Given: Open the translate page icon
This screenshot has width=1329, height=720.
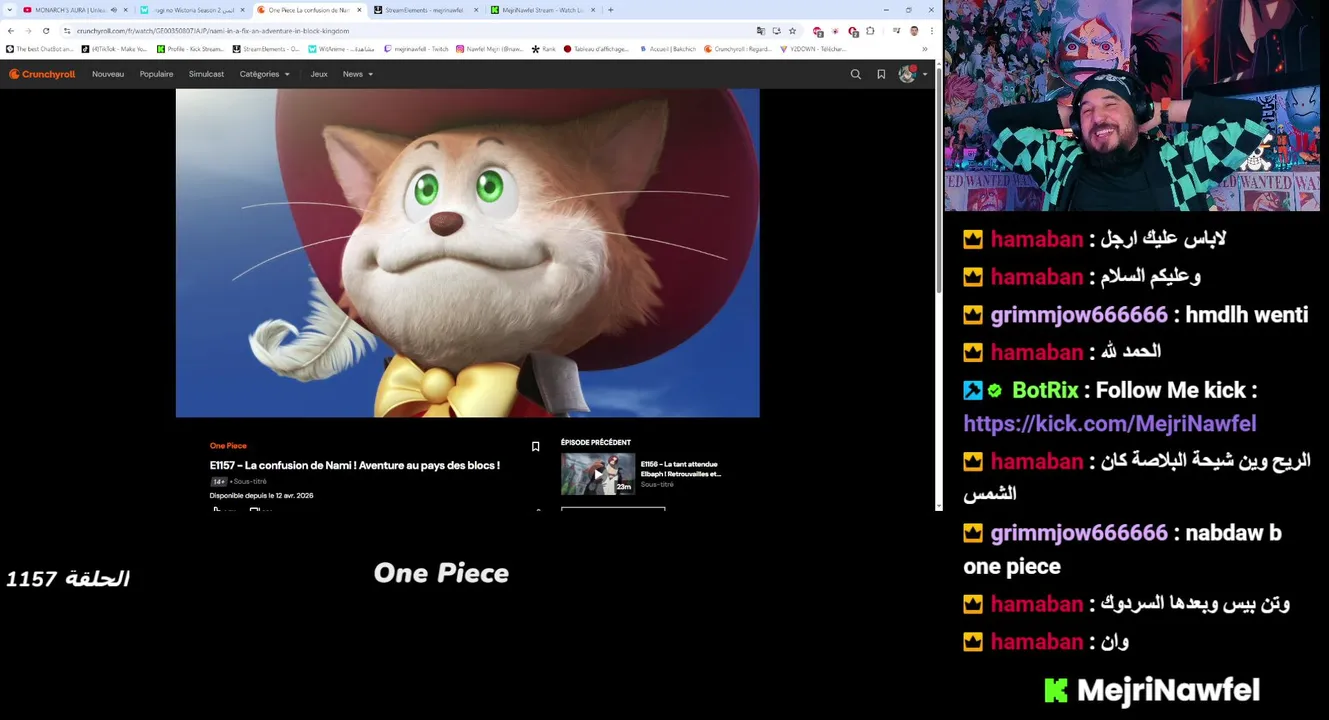Looking at the screenshot, I should [761, 31].
